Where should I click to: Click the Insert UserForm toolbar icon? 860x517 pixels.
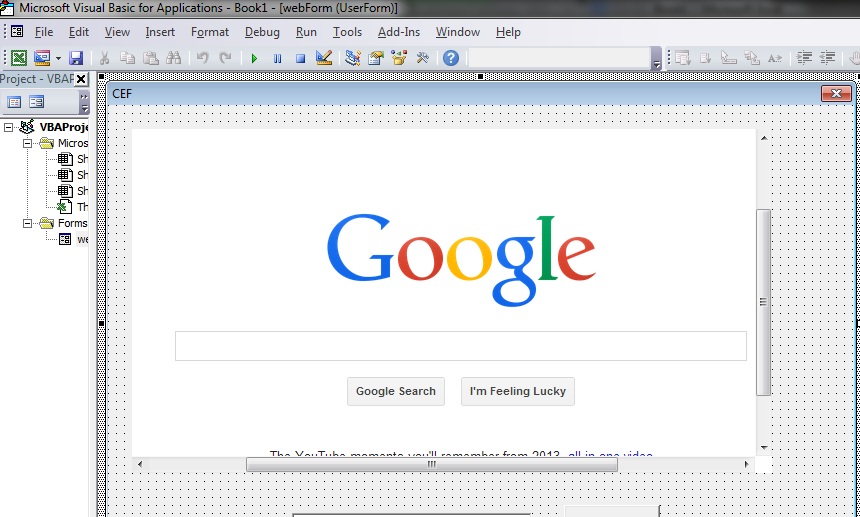[42, 58]
